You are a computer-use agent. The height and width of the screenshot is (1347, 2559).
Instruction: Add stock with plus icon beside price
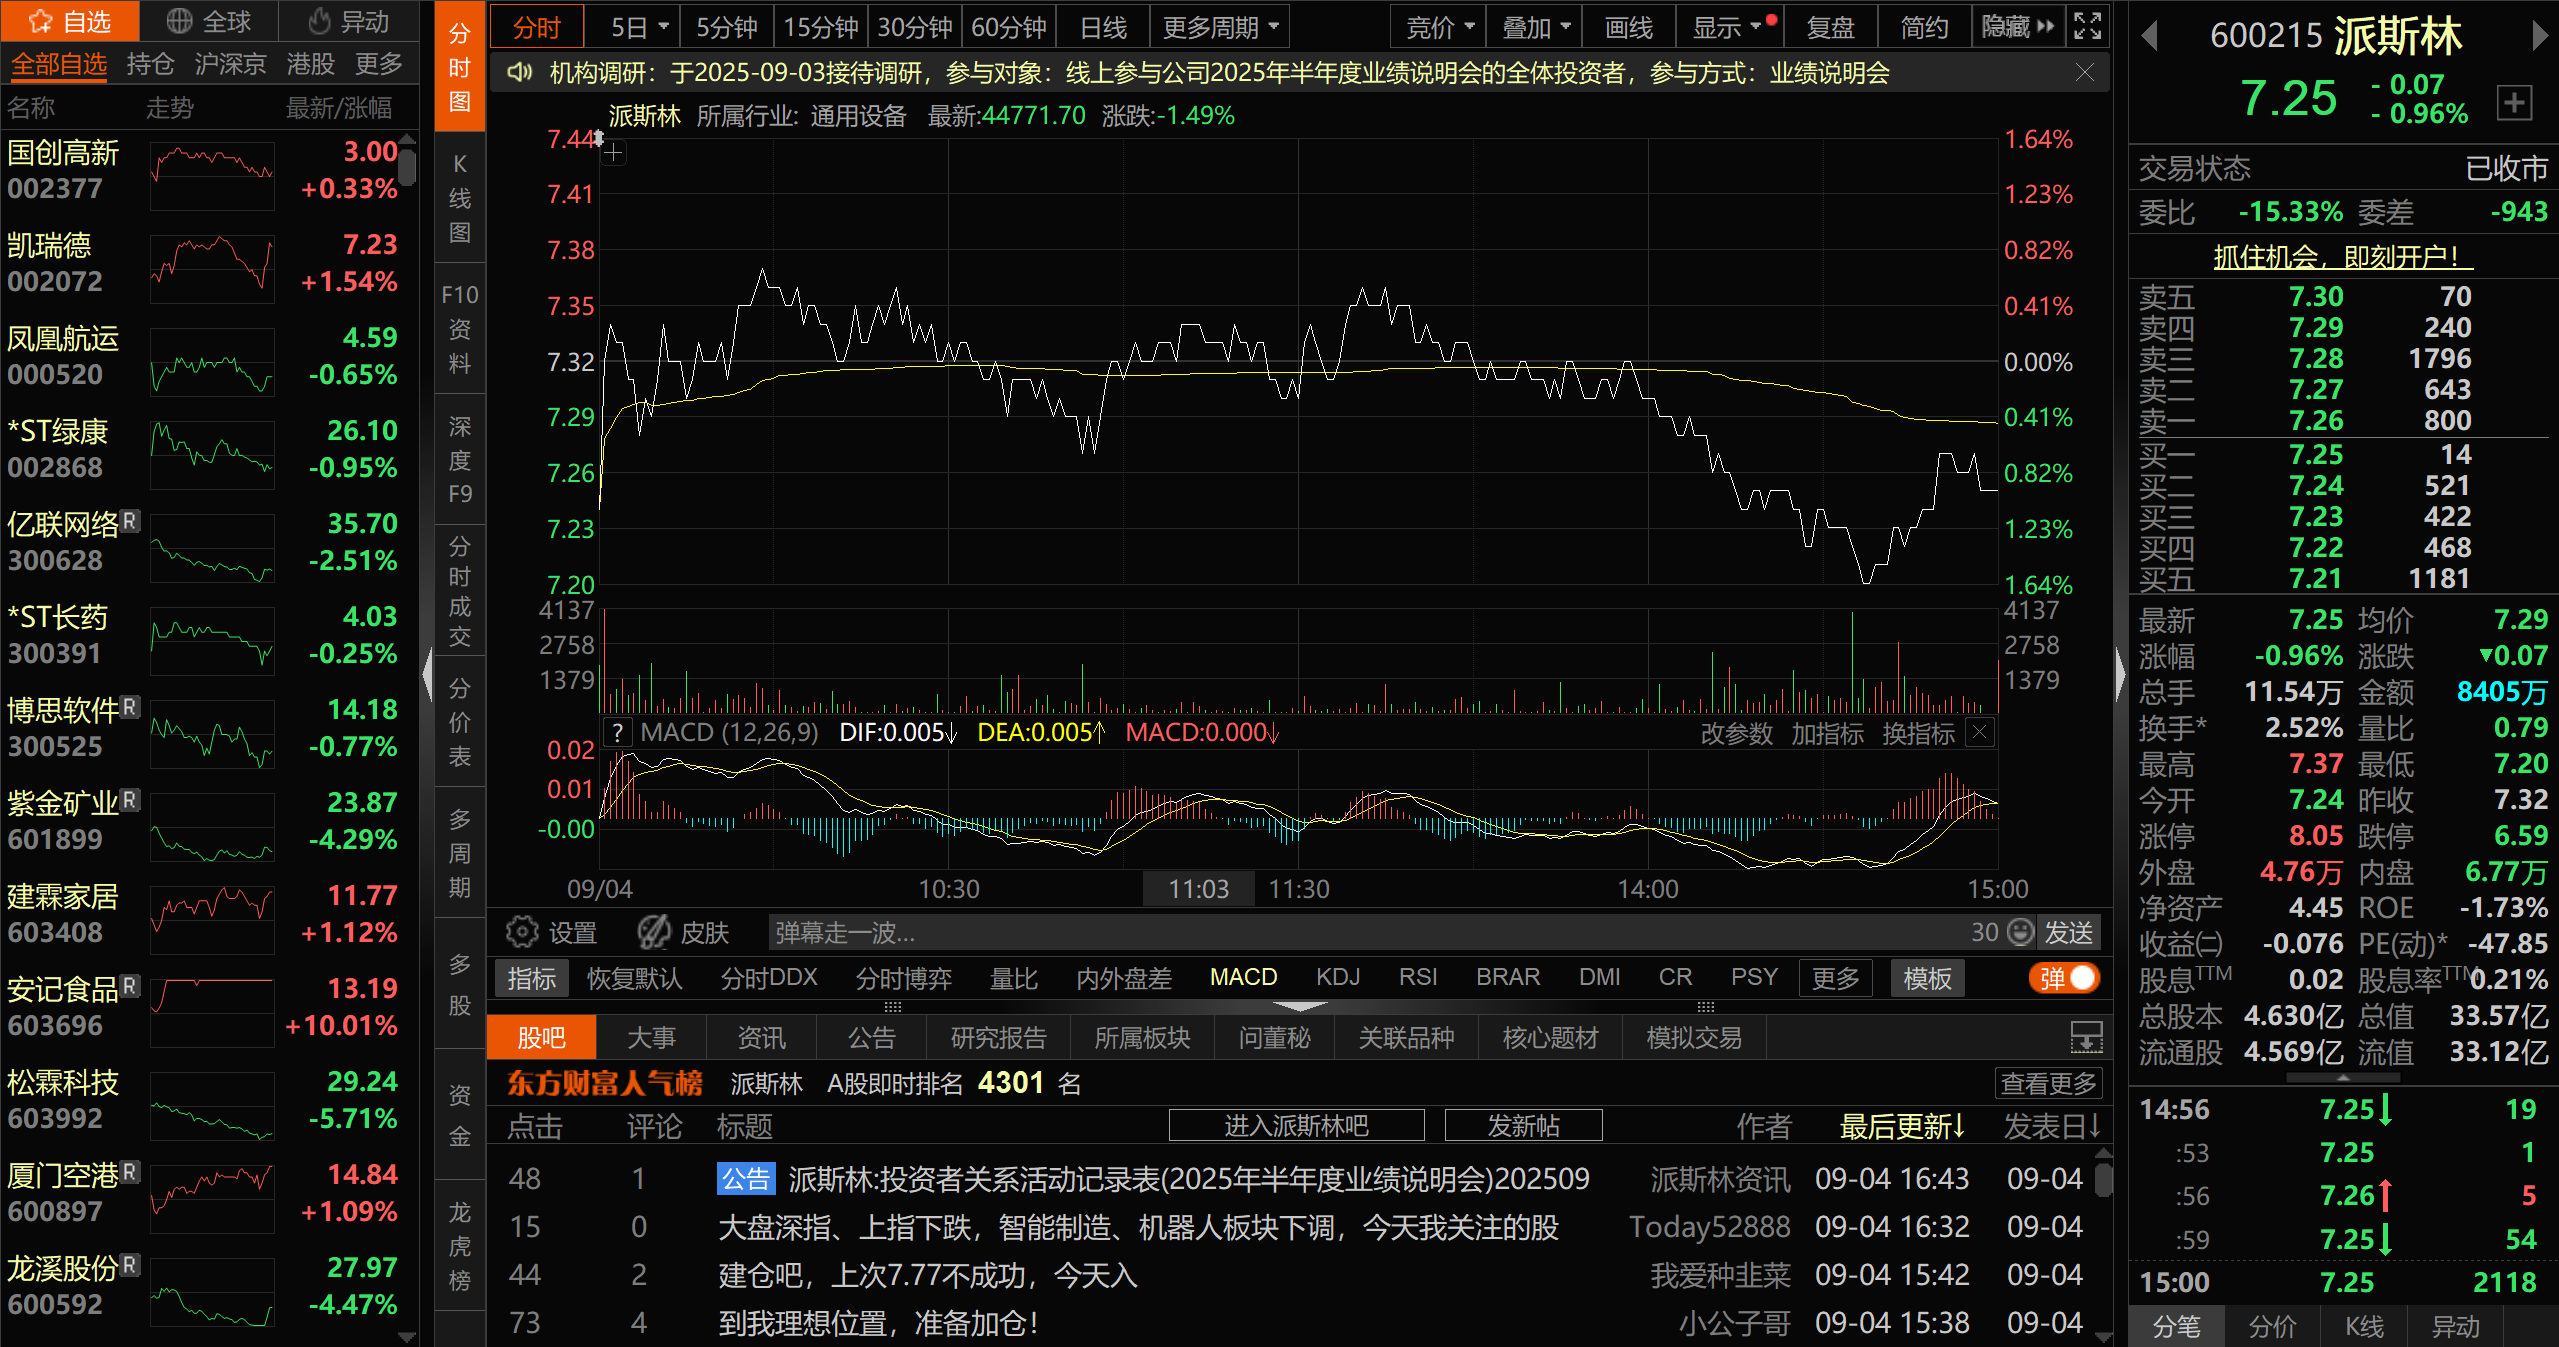[x=2514, y=101]
